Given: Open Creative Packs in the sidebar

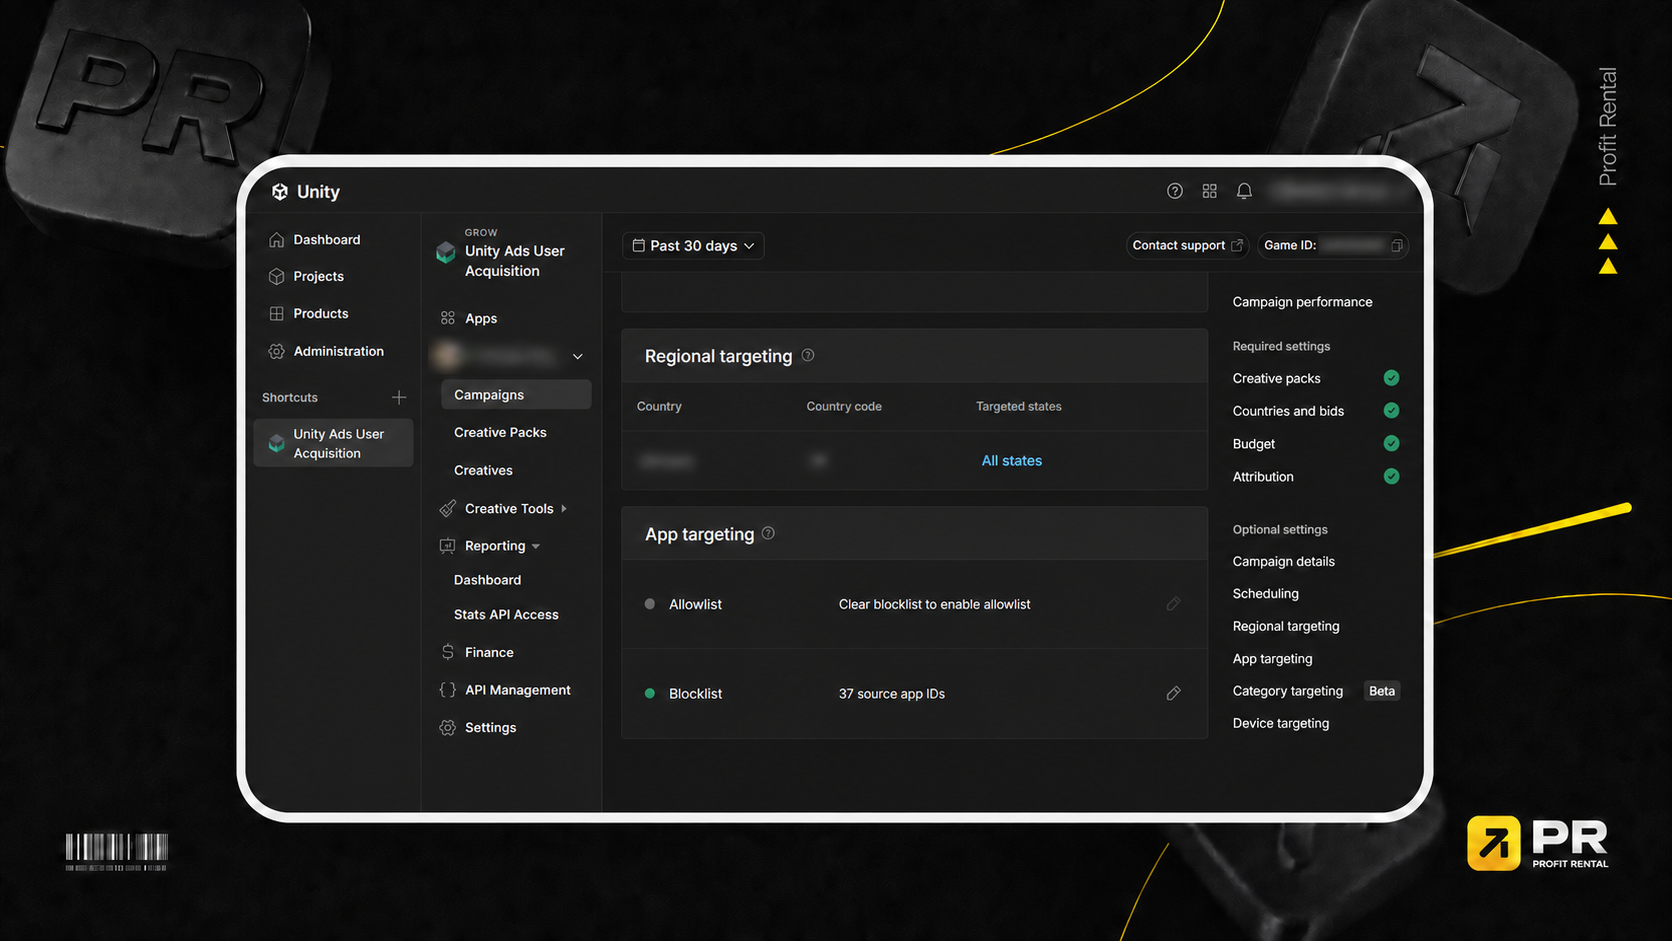Looking at the screenshot, I should pos(500,432).
